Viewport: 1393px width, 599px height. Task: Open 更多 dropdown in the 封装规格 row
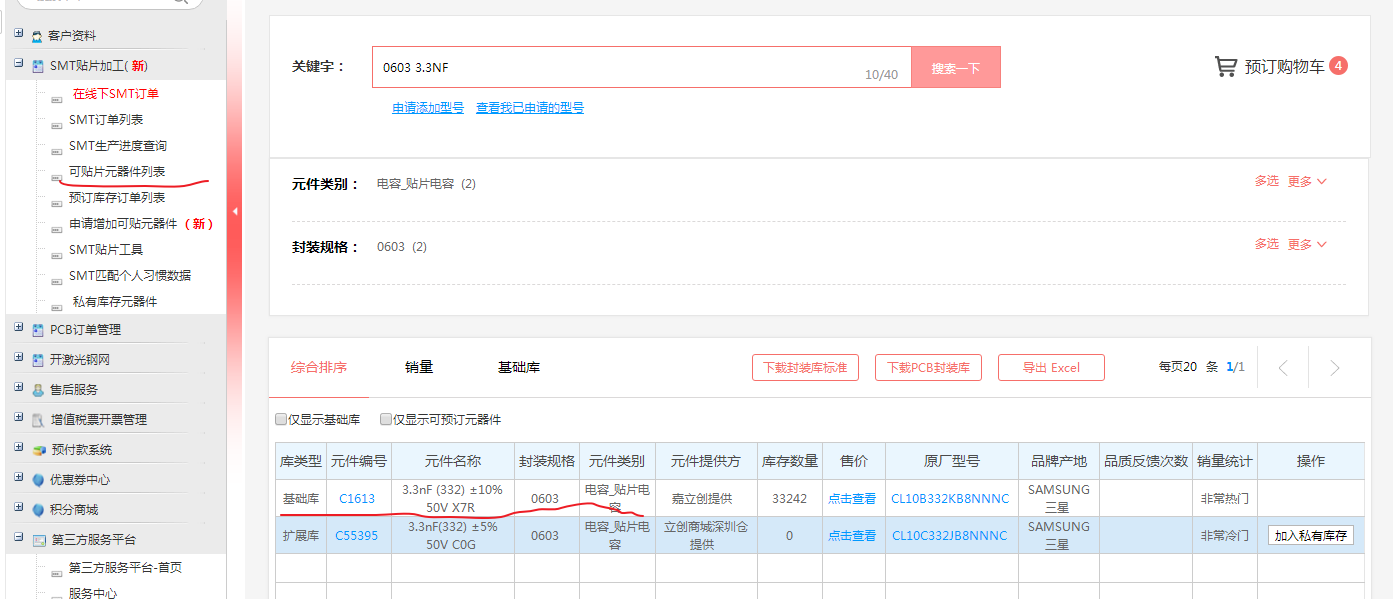tap(1307, 244)
